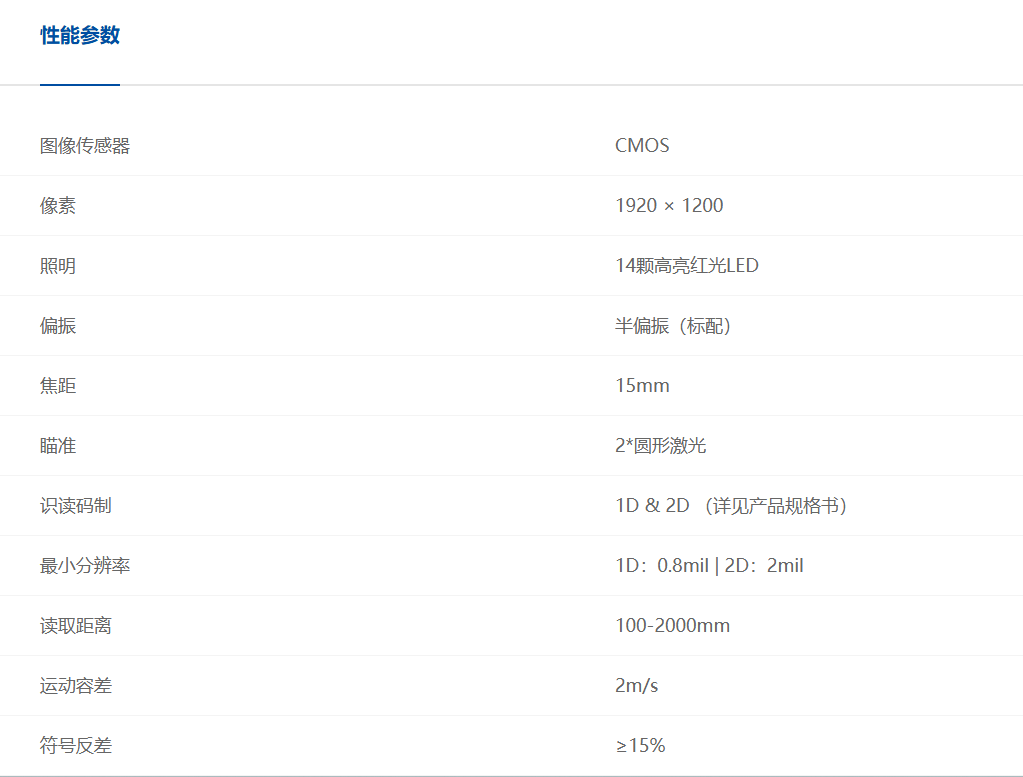Select the 最小分辨率 label
Image resolution: width=1023 pixels, height=777 pixels.
tap(85, 566)
